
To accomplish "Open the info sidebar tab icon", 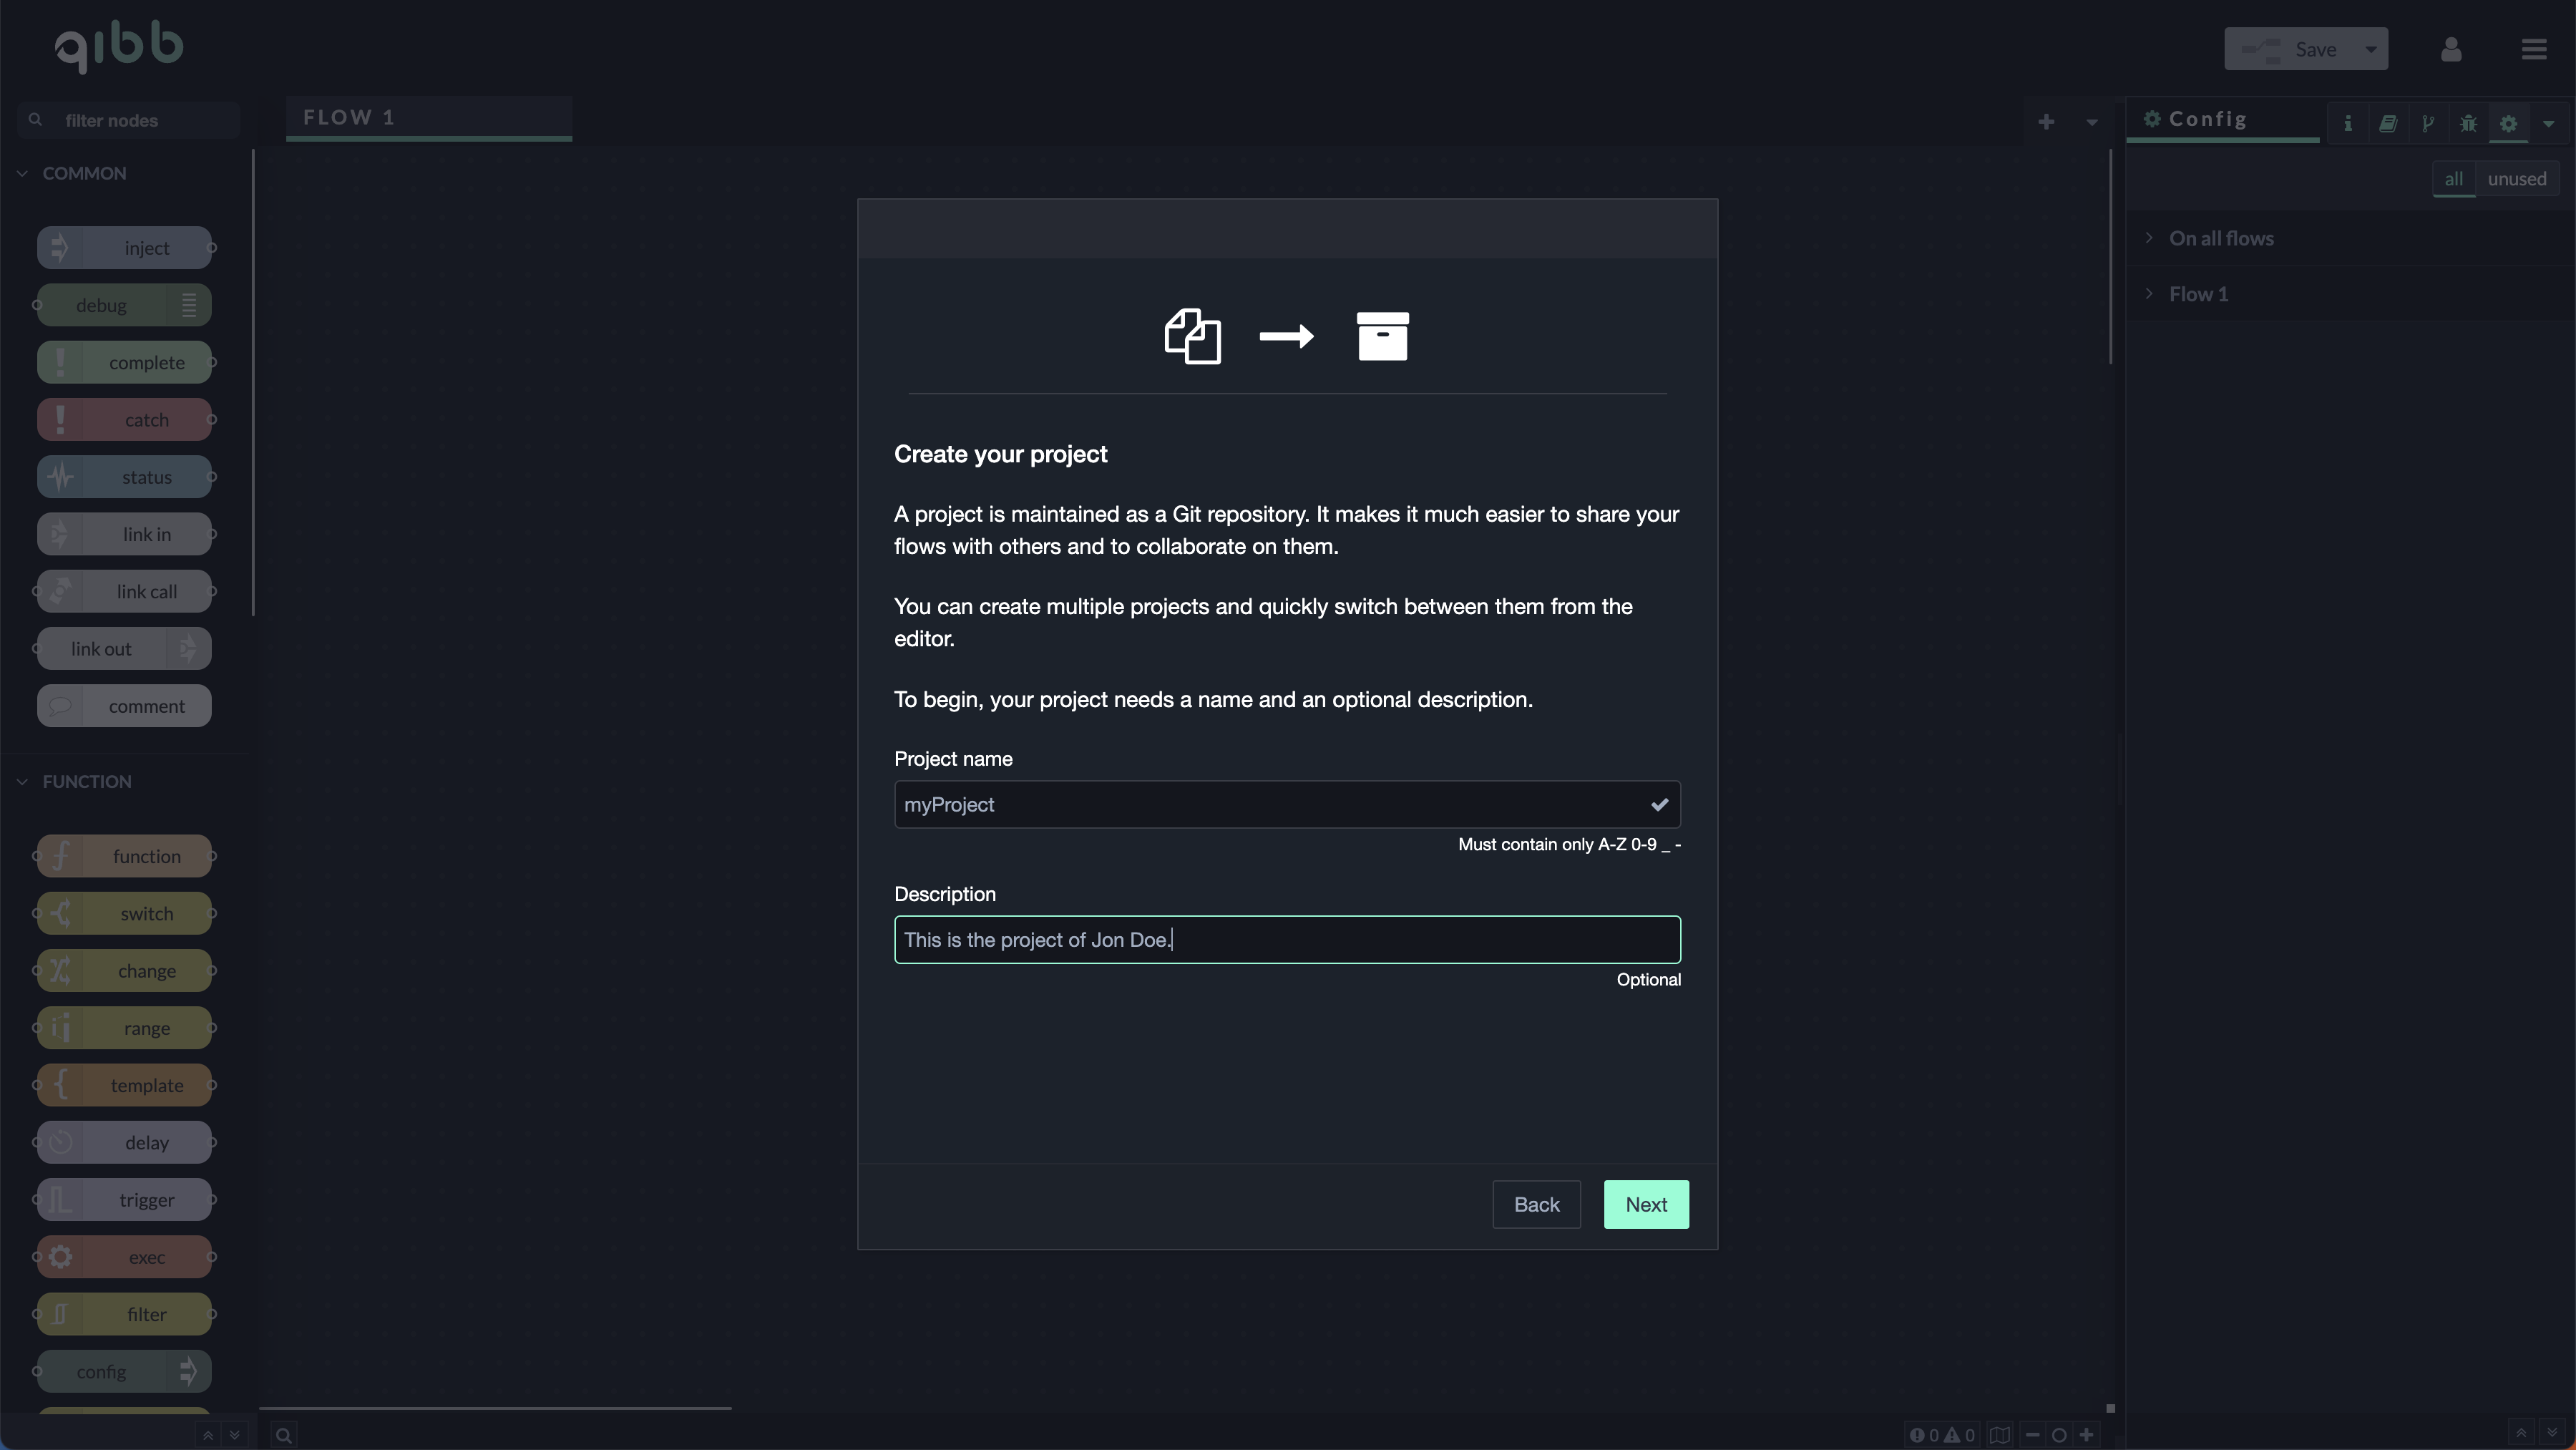I will click(2347, 123).
